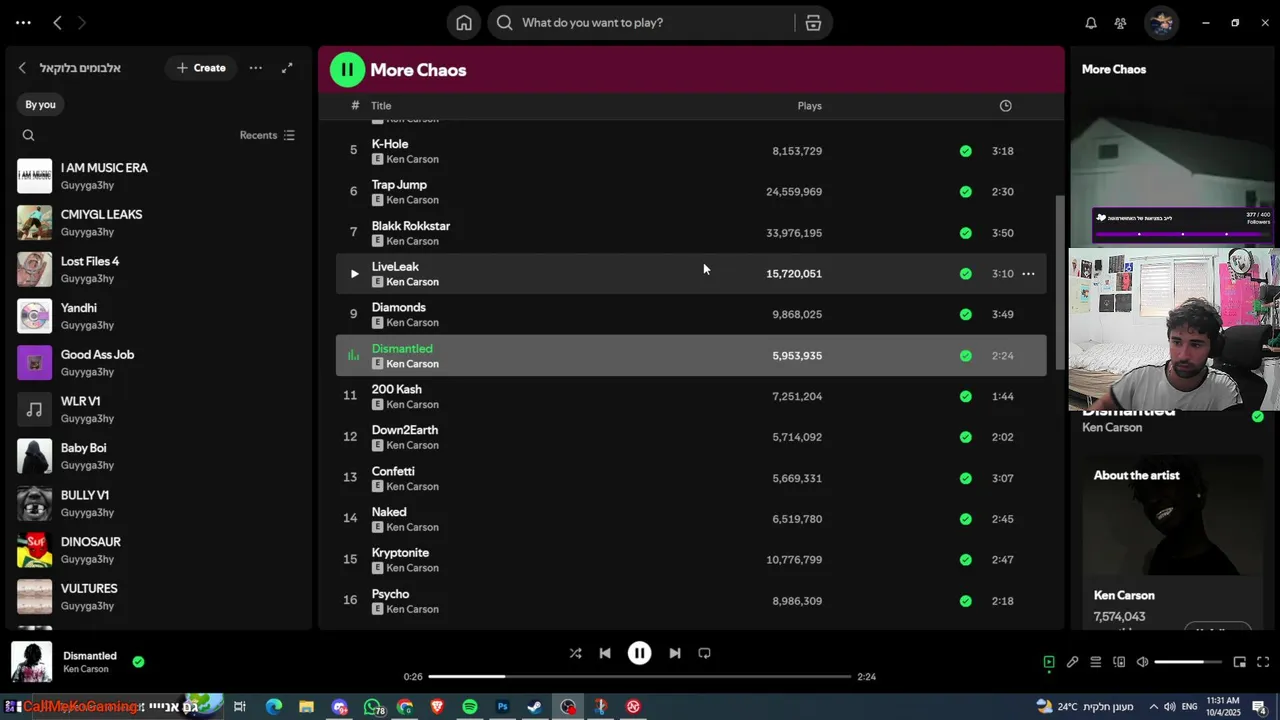Viewport: 1280px width, 720px height.
Task: Skip to the previous track
Action: click(x=605, y=653)
